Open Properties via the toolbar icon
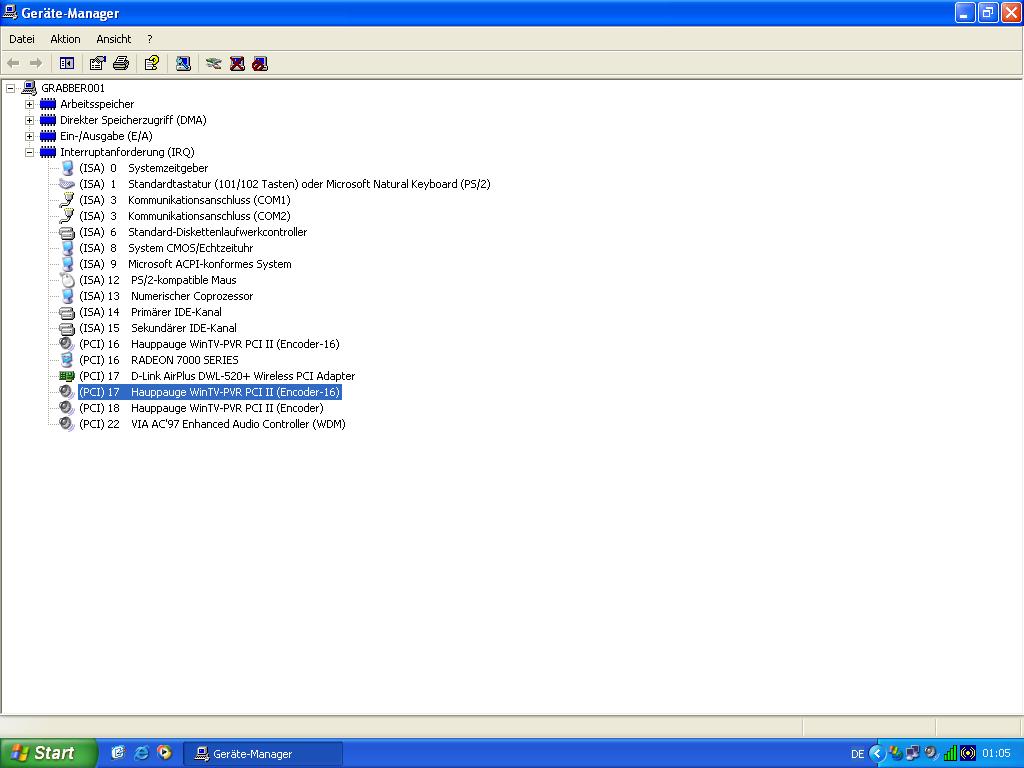 pyautogui.click(x=97, y=63)
